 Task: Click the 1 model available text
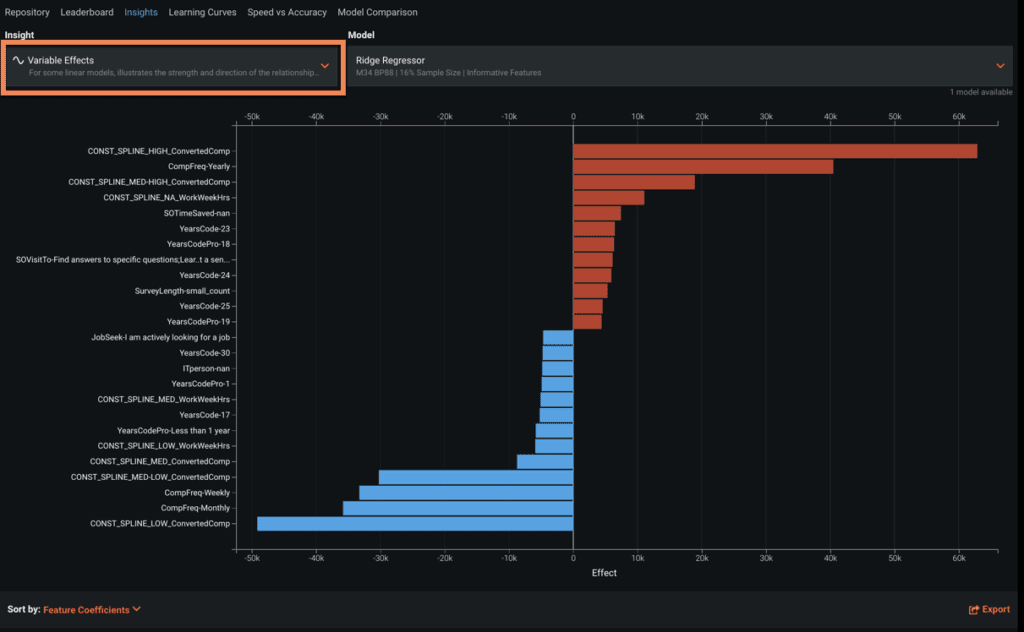pyautogui.click(x=981, y=92)
